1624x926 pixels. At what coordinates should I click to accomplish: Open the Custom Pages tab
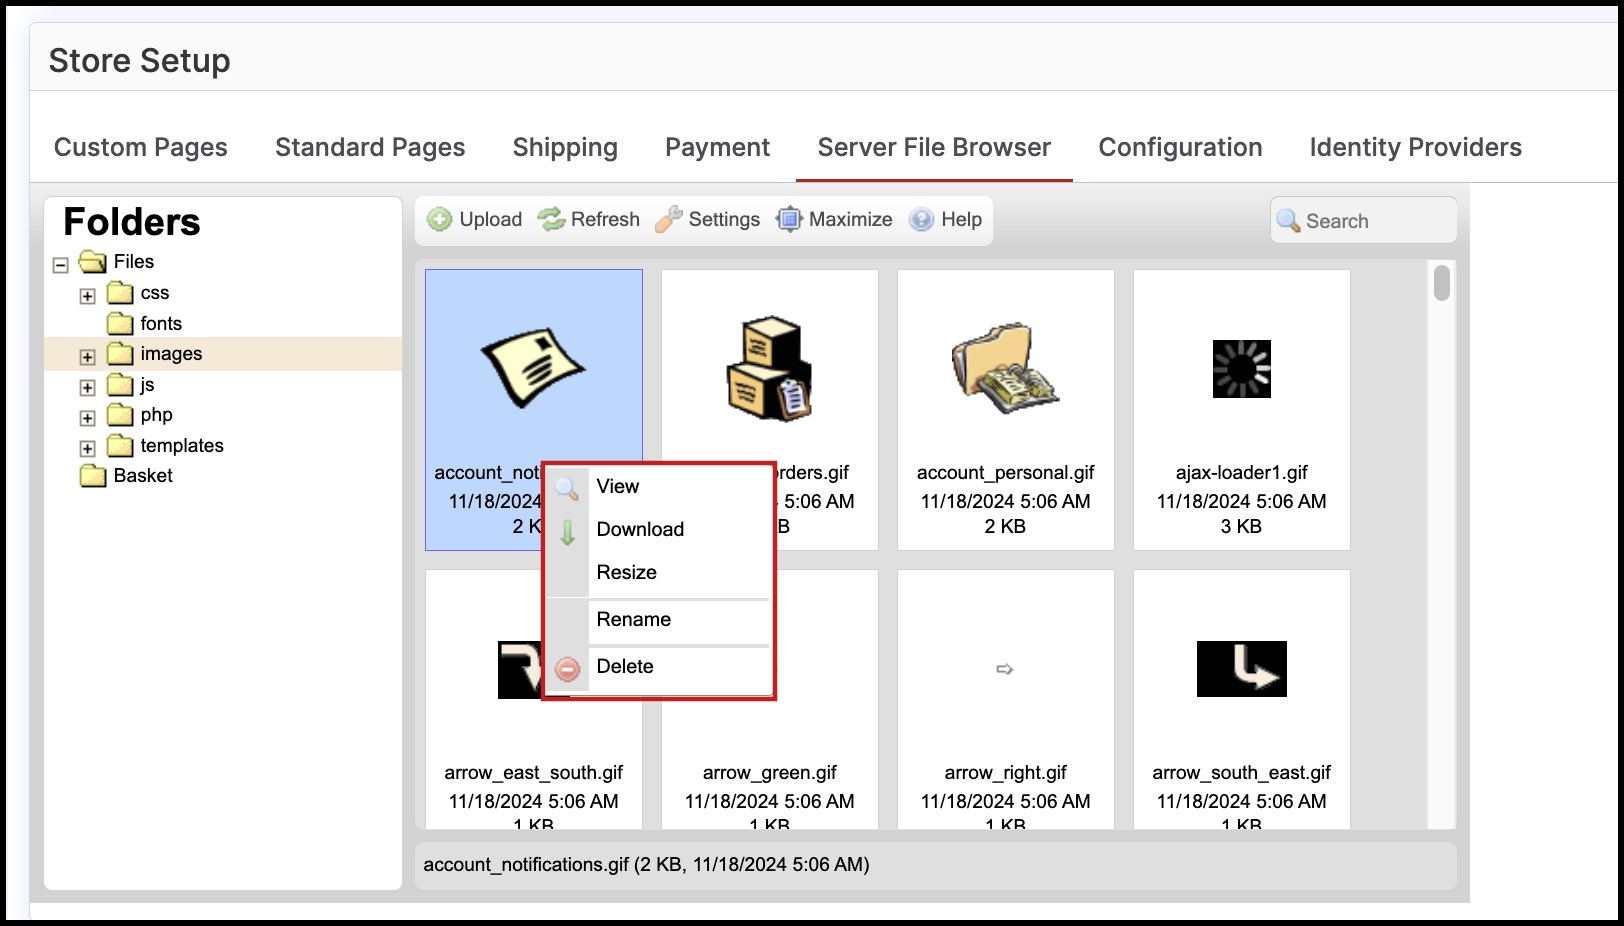[141, 147]
